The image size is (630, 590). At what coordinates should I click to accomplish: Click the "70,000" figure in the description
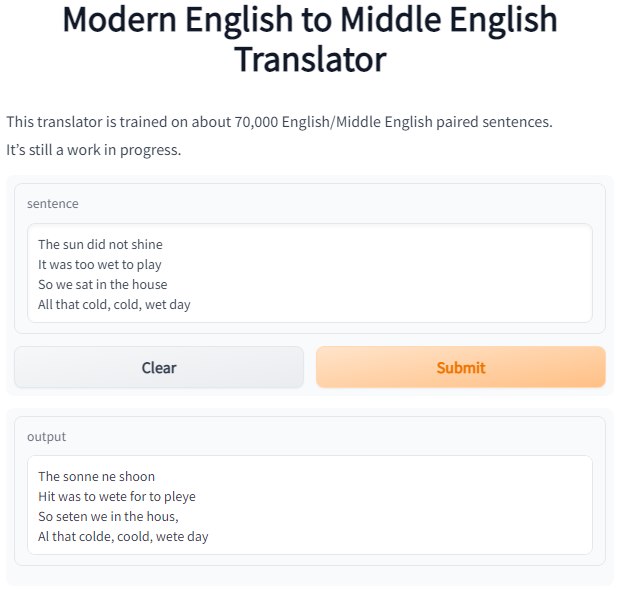pyautogui.click(x=256, y=122)
